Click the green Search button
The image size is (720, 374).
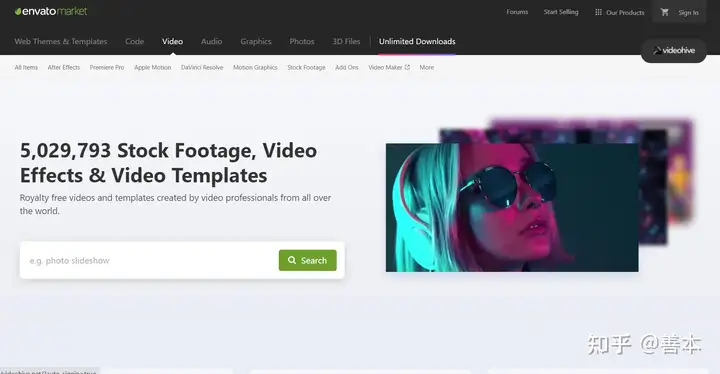click(x=308, y=261)
